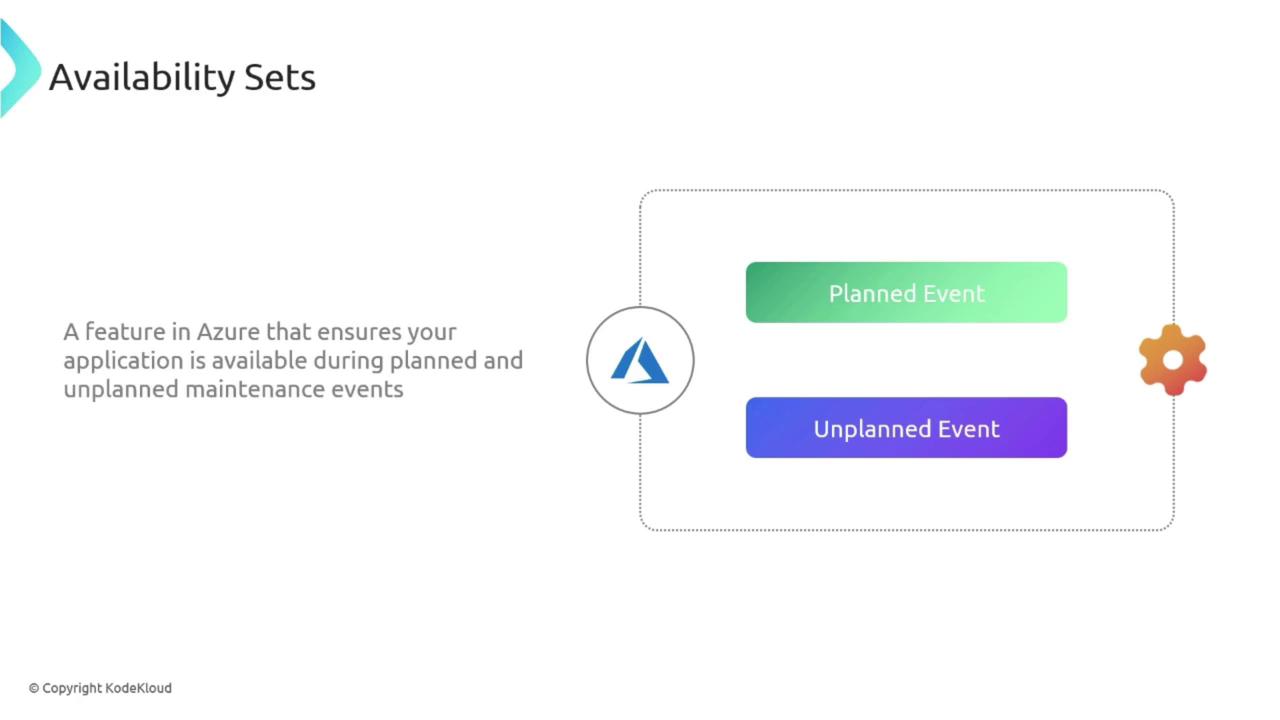Image resolution: width=1280 pixels, height=720 pixels.
Task: Click the KodeKloud name in the footer
Action: click(138, 688)
